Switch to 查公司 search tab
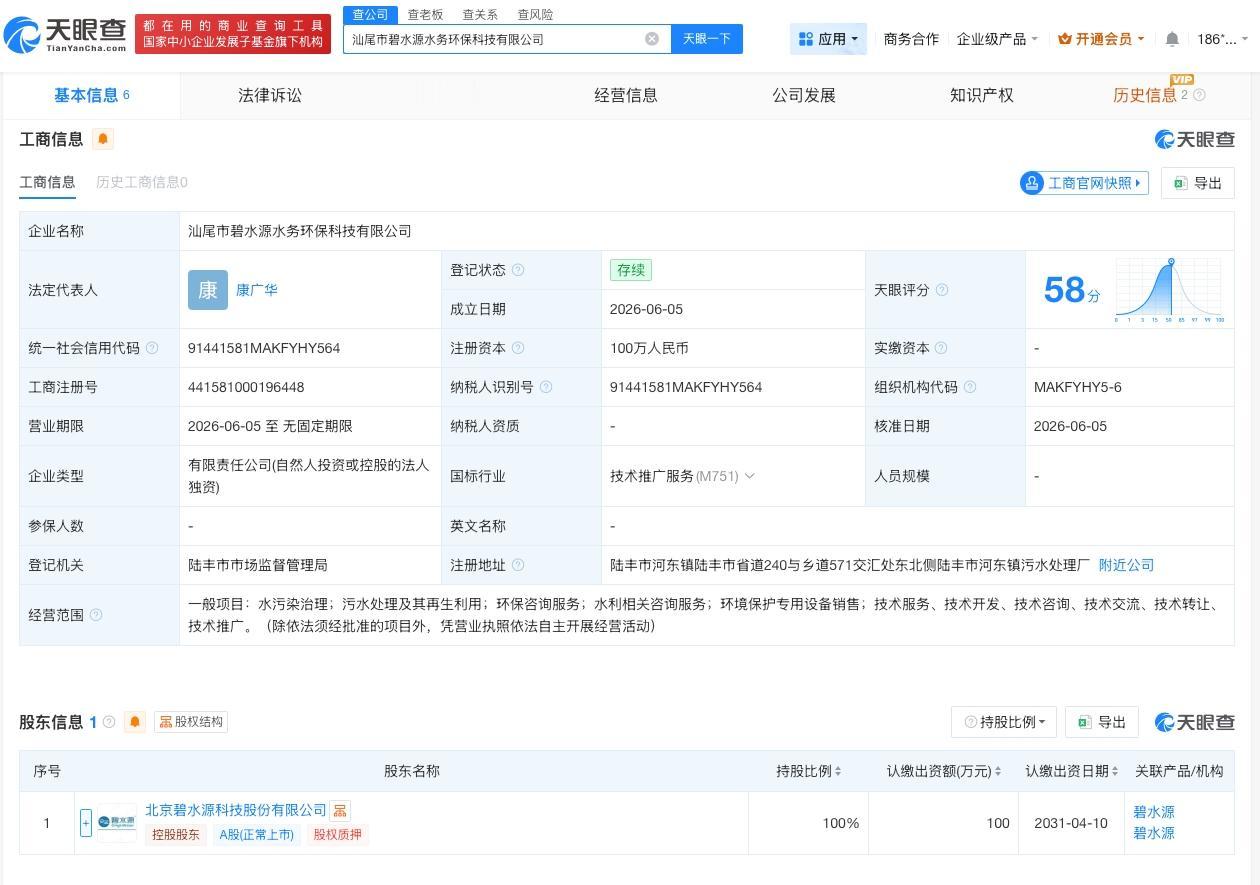Screen dimensions: 1260x885 pyautogui.click(x=370, y=15)
